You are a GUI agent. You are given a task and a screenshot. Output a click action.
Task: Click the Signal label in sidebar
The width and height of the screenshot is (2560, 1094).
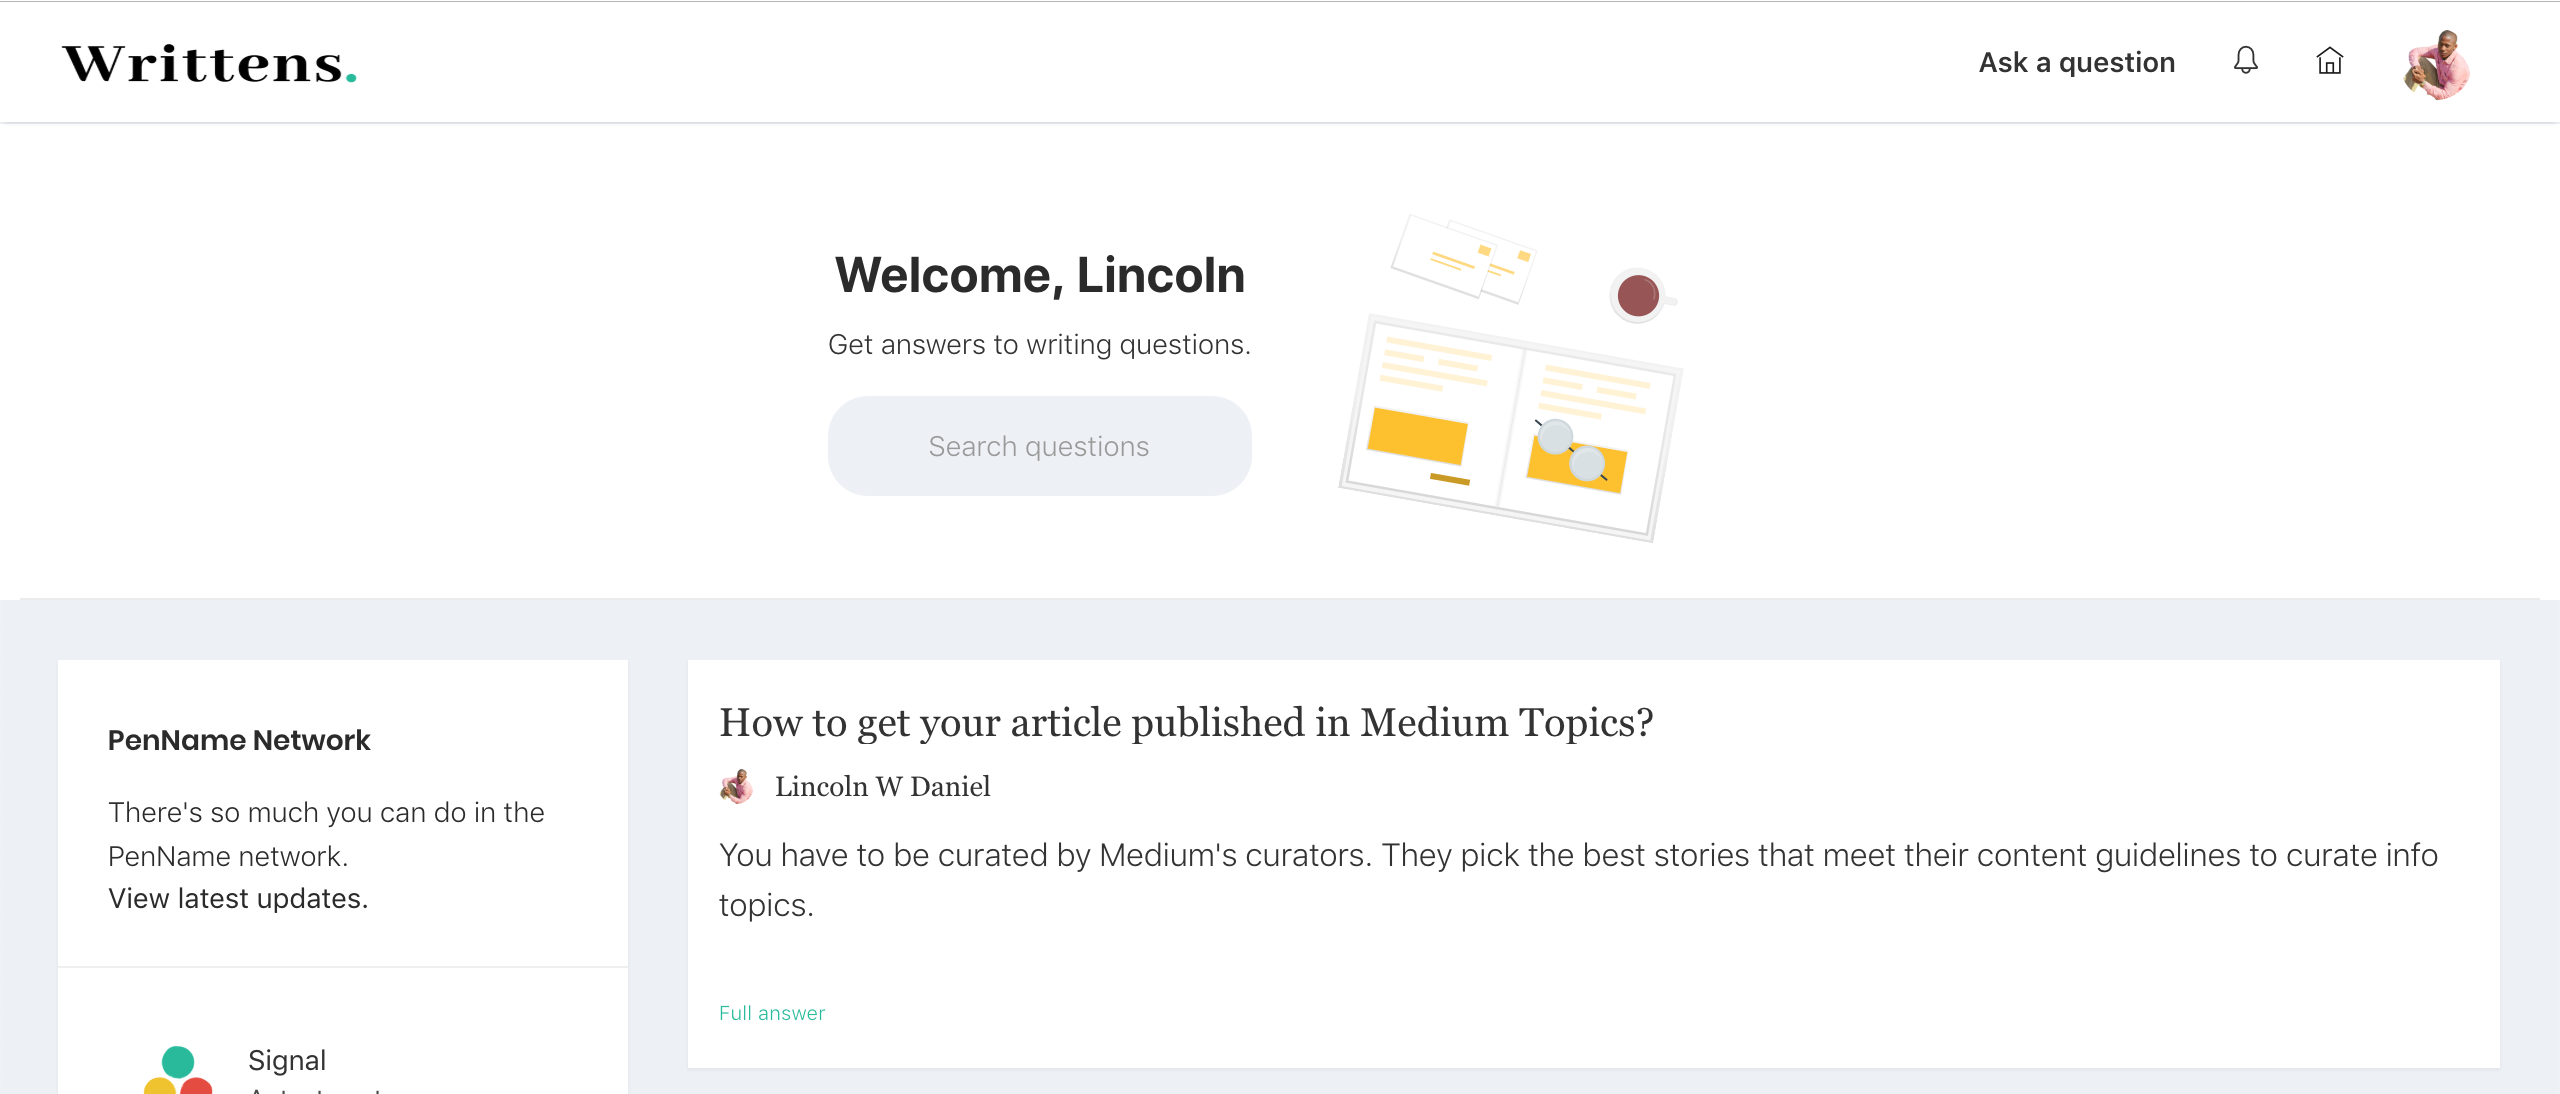(287, 1060)
